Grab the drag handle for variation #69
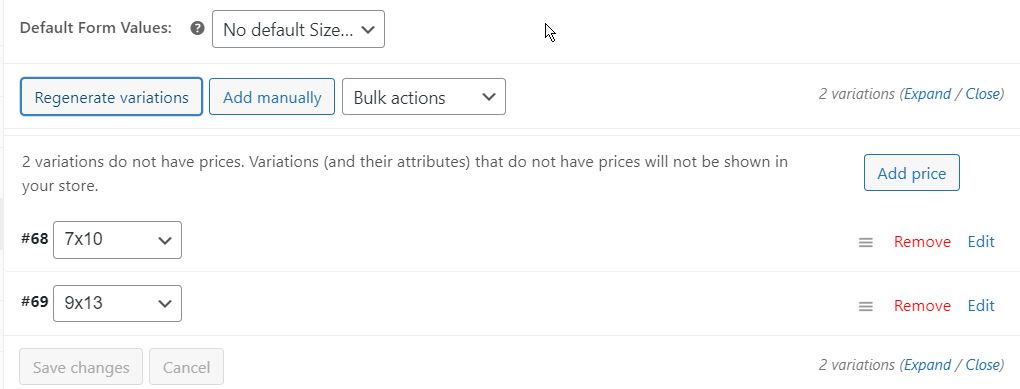 pyautogui.click(x=865, y=306)
